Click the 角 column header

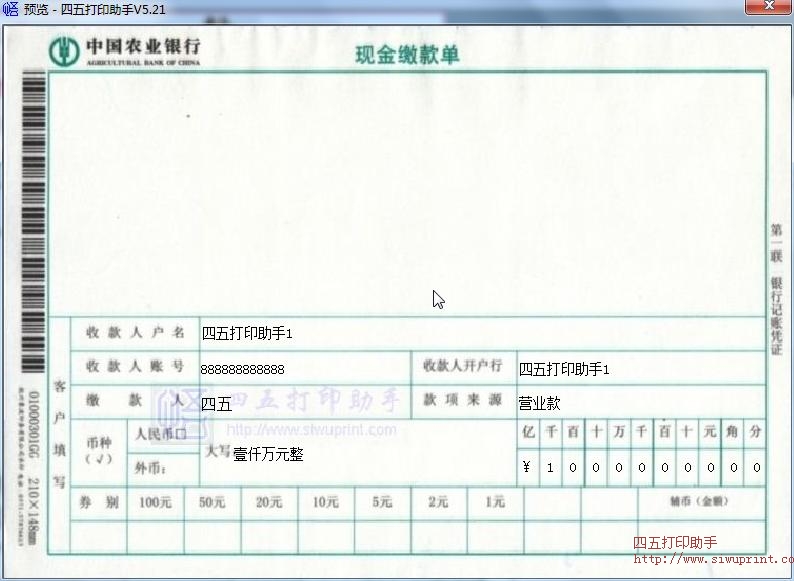point(732,432)
